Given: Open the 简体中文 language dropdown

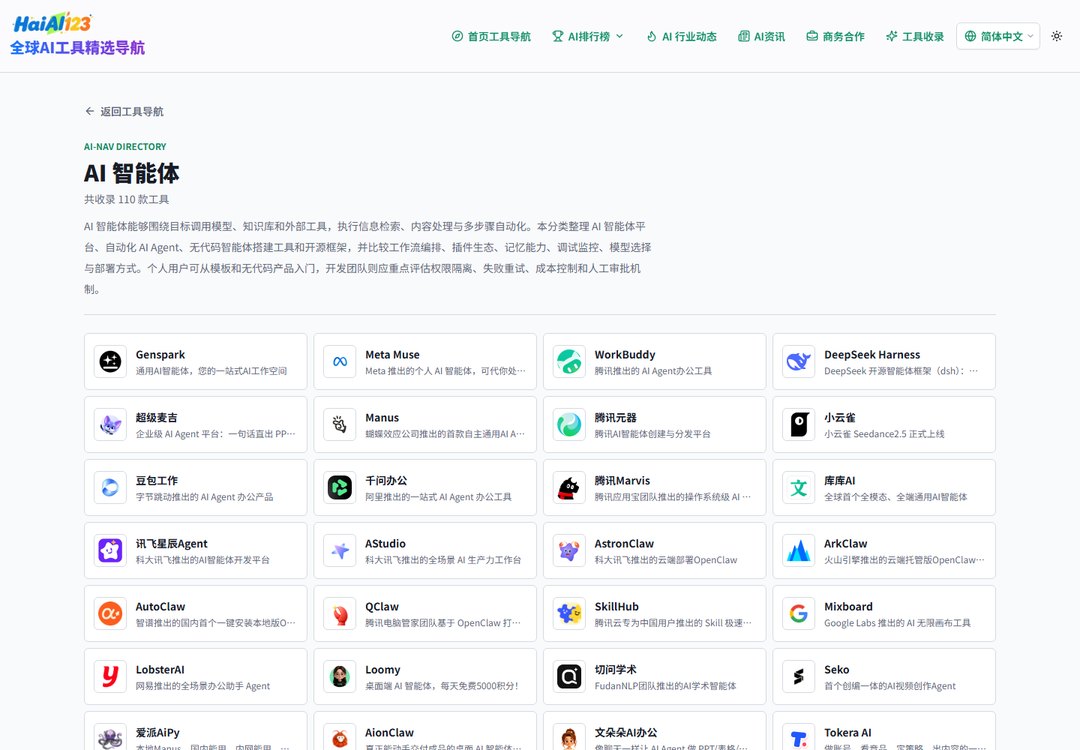Looking at the screenshot, I should (x=998, y=36).
